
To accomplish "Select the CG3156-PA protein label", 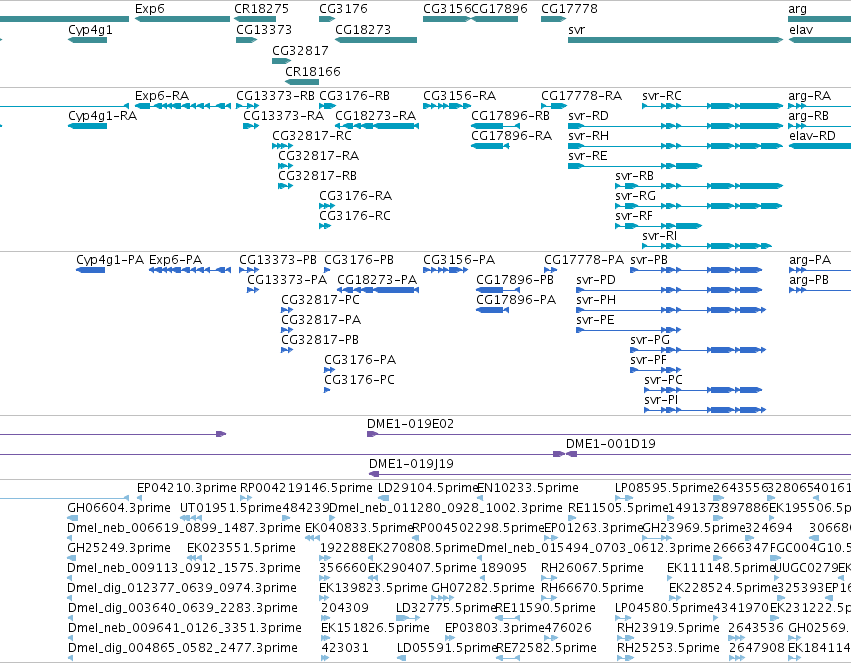I will [459, 260].
